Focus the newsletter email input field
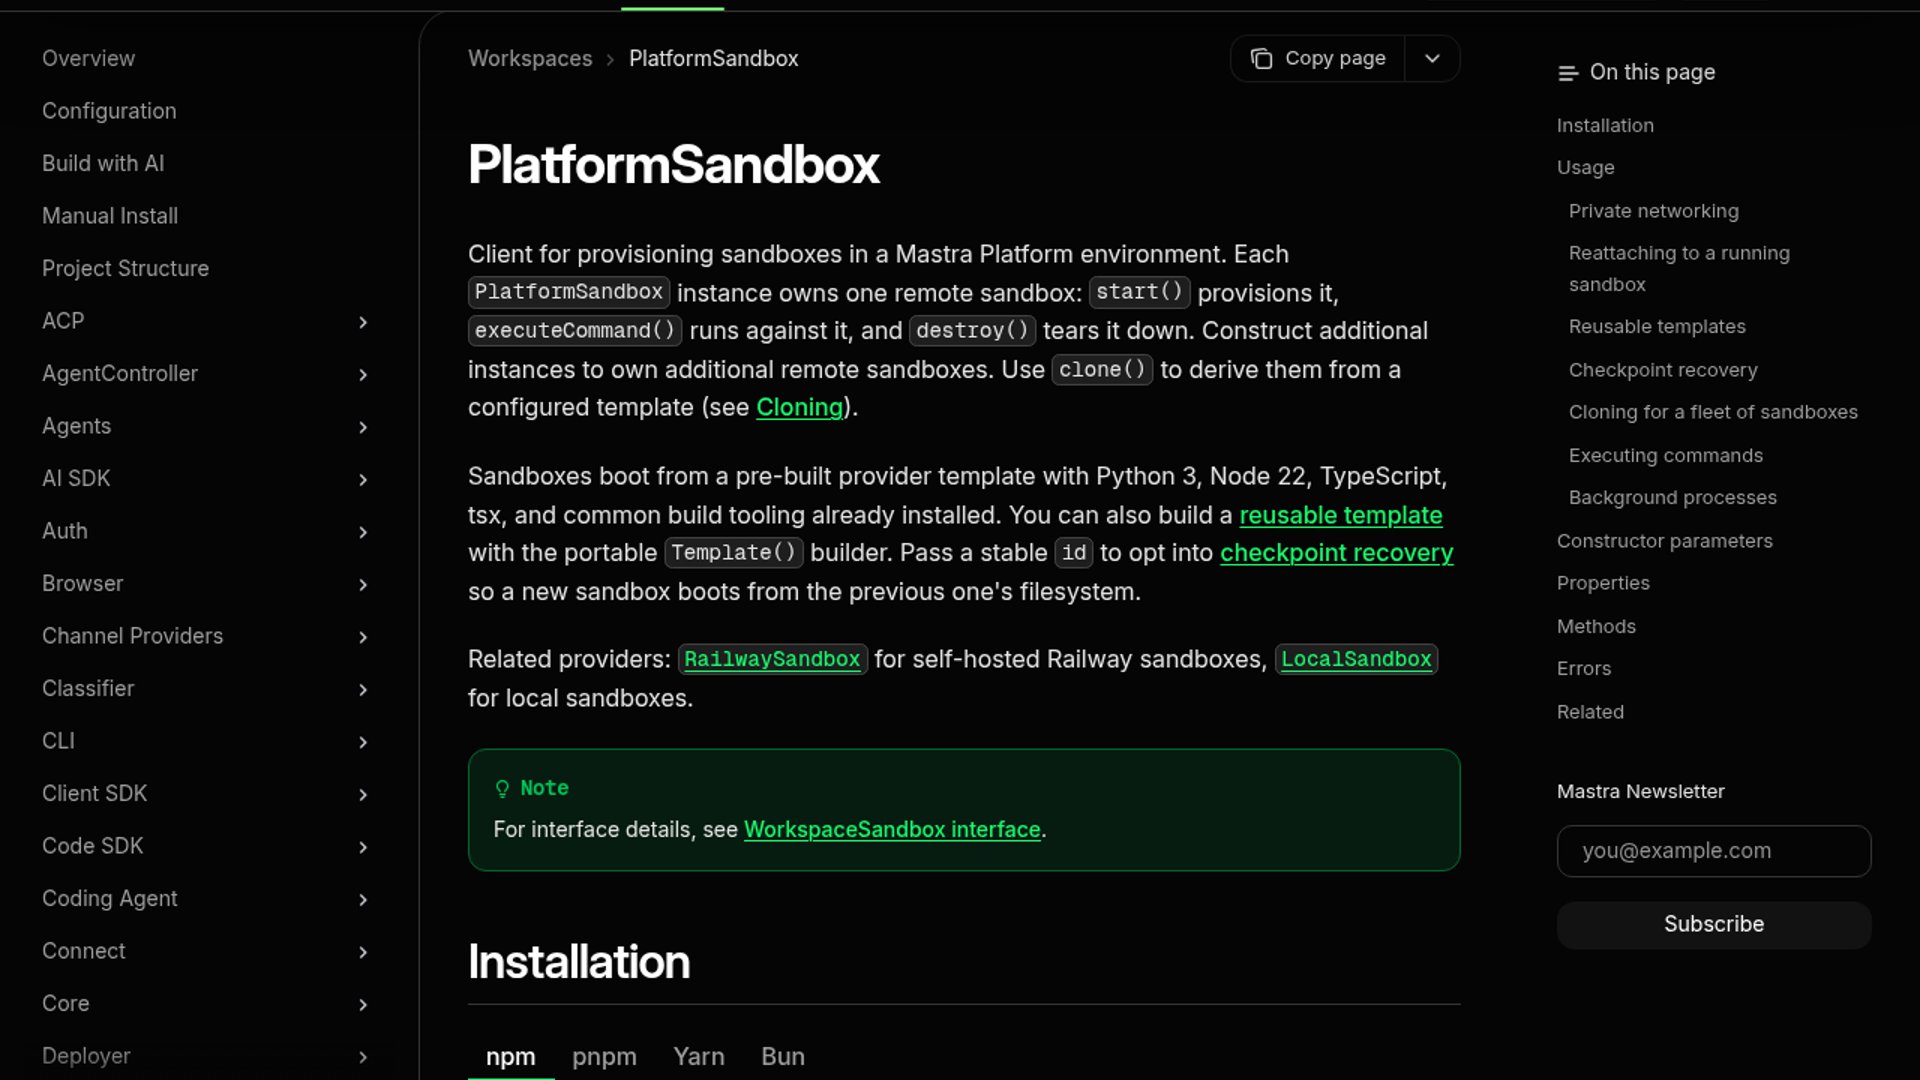 [x=1713, y=851]
